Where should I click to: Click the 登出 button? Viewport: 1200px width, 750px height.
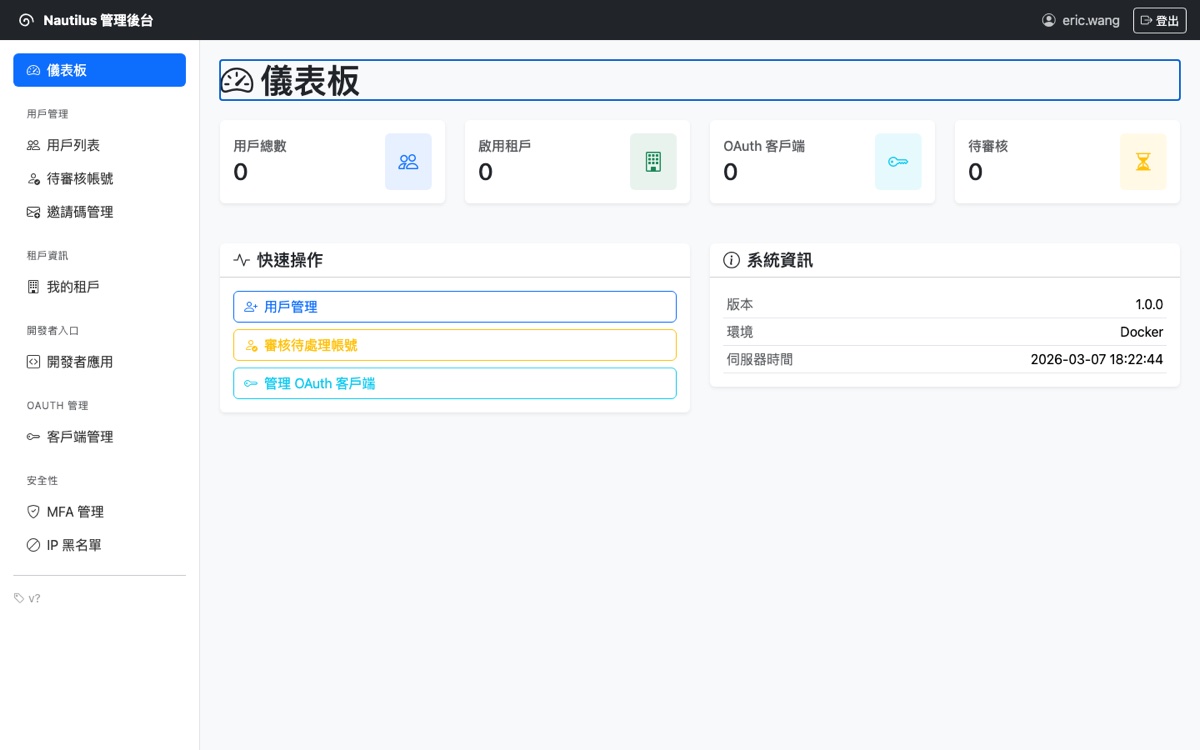click(1159, 20)
